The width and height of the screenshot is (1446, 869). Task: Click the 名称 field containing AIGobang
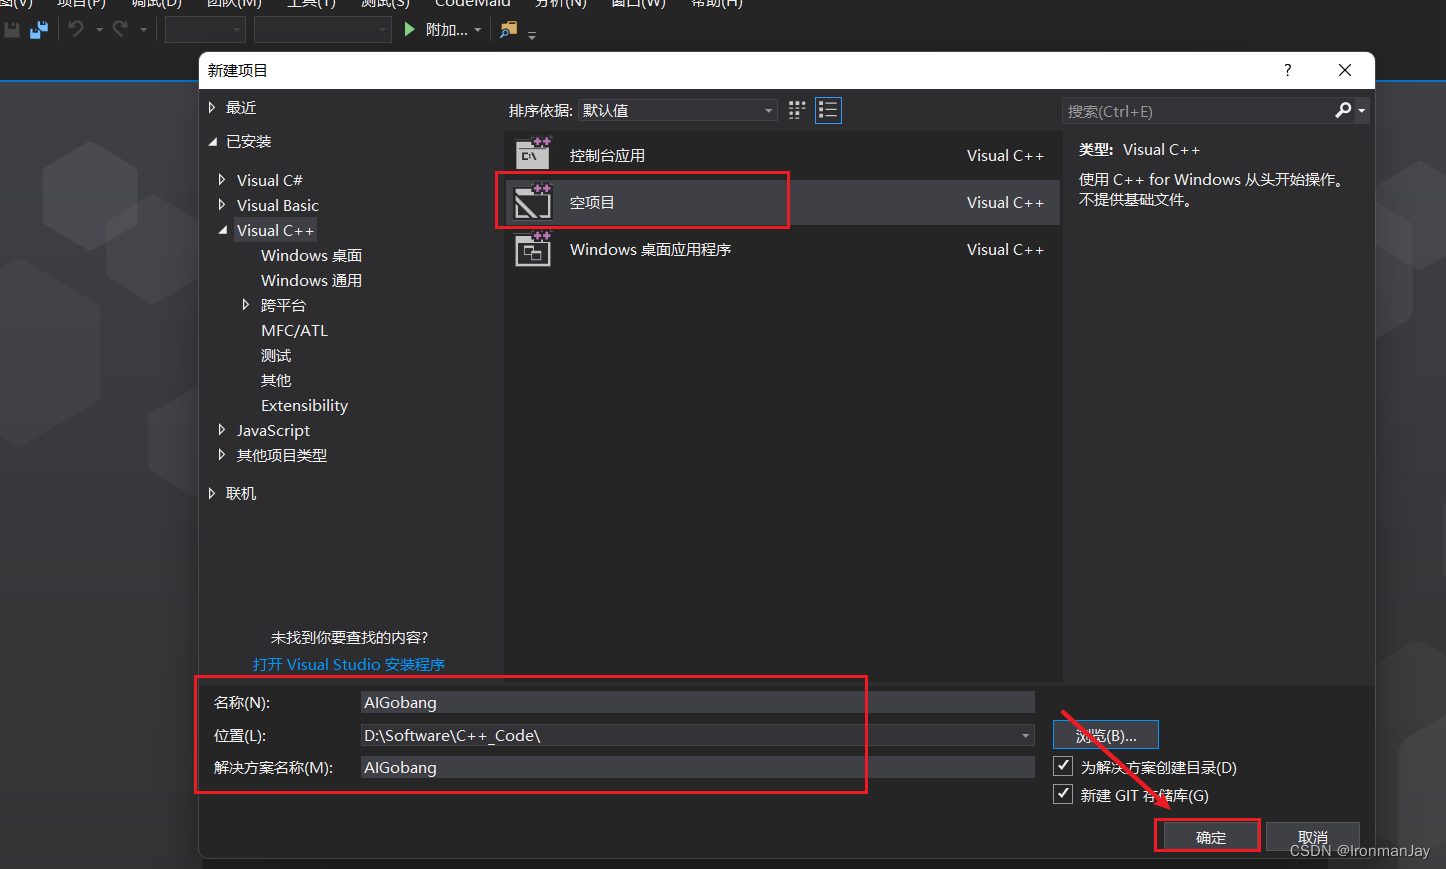(697, 702)
